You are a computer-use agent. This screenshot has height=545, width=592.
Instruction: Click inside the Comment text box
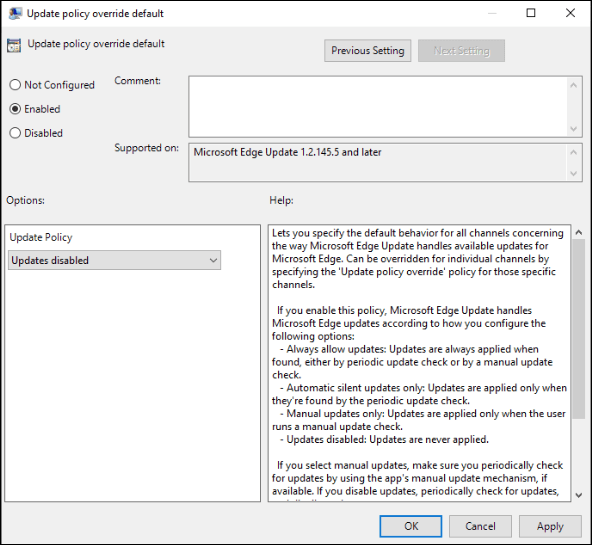tap(378, 106)
